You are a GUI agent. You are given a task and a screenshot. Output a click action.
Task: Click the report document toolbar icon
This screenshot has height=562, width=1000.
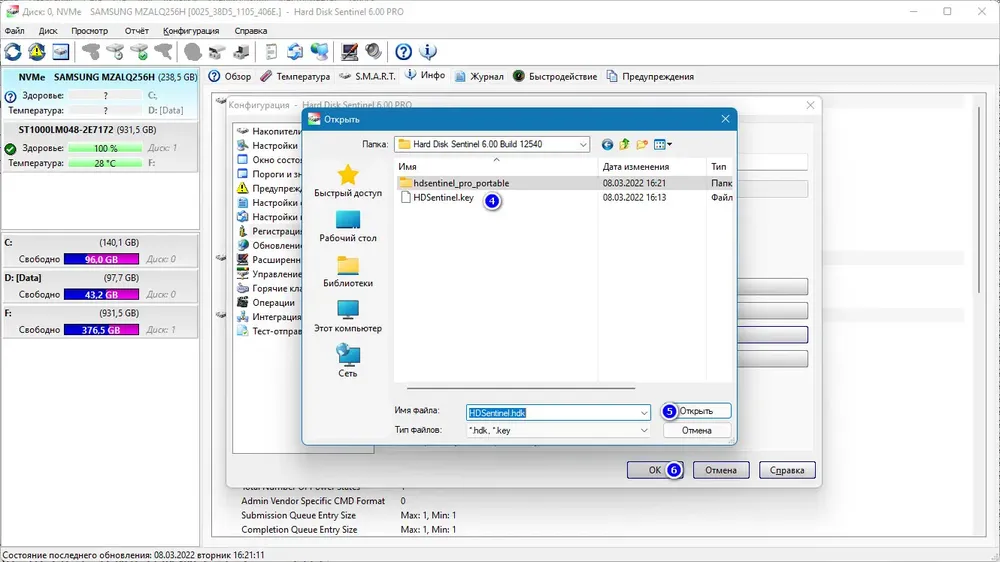(x=271, y=52)
